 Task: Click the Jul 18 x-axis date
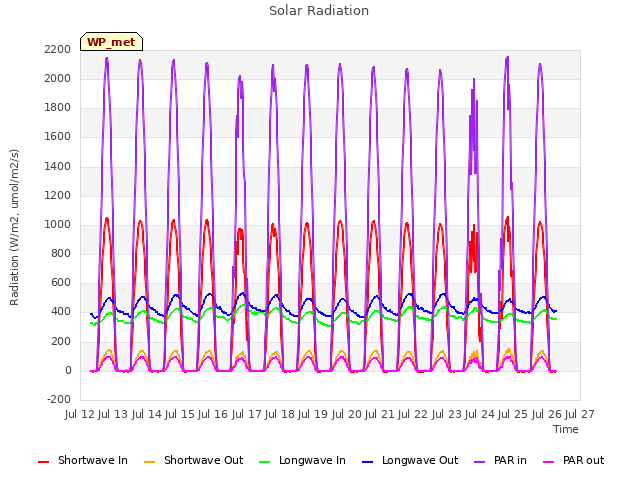pos(280,414)
